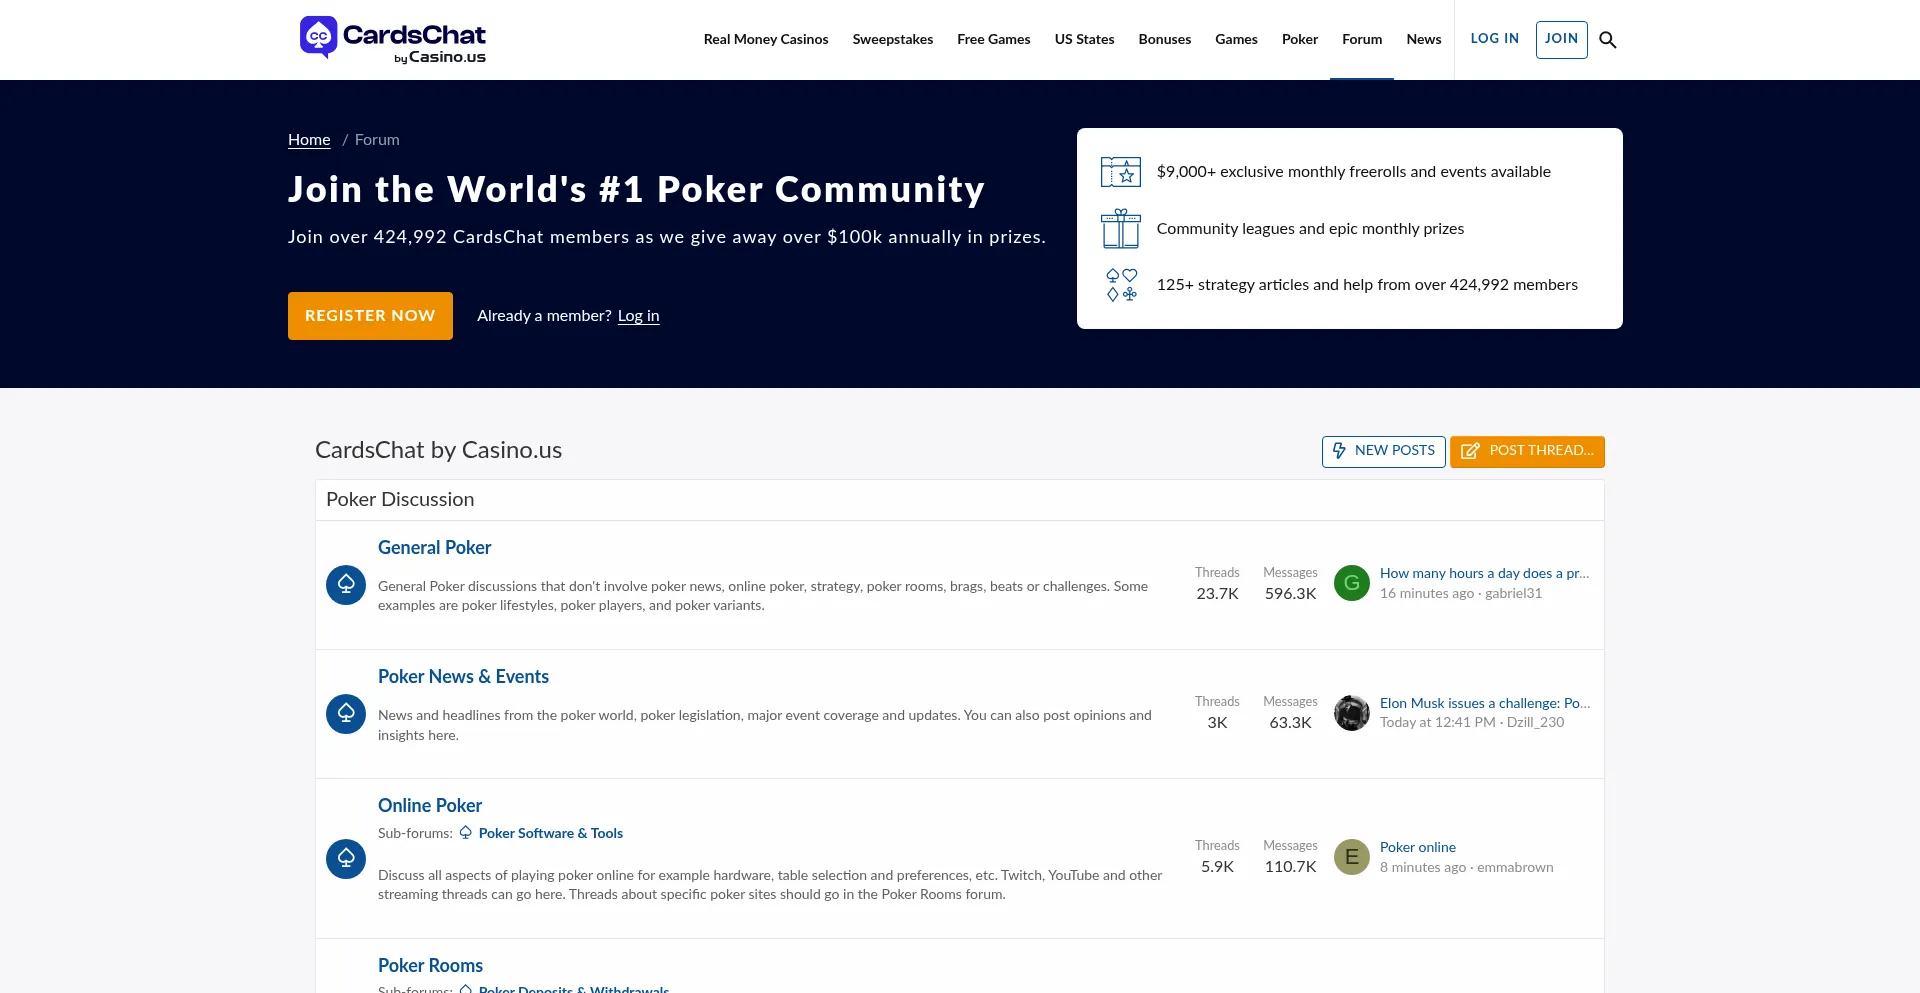This screenshot has height=993, width=1920.
Task: Expand the Poker navigation menu
Action: click(1299, 40)
